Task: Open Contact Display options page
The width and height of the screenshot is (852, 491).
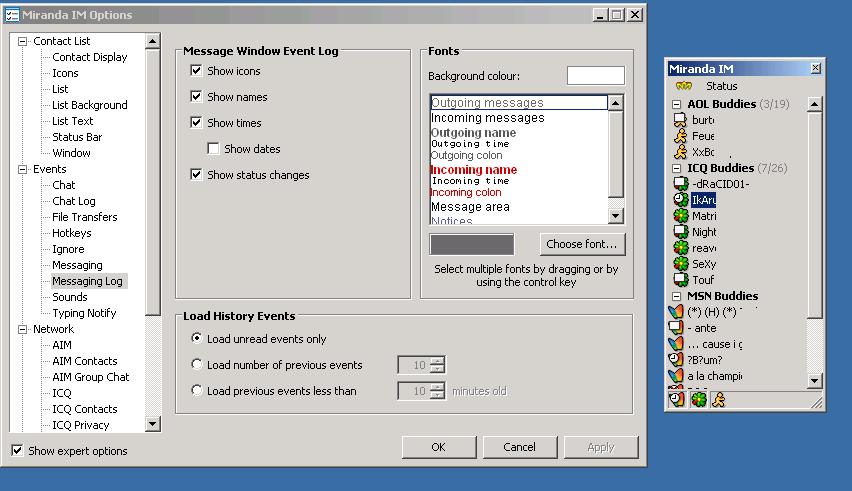Action: coord(90,57)
